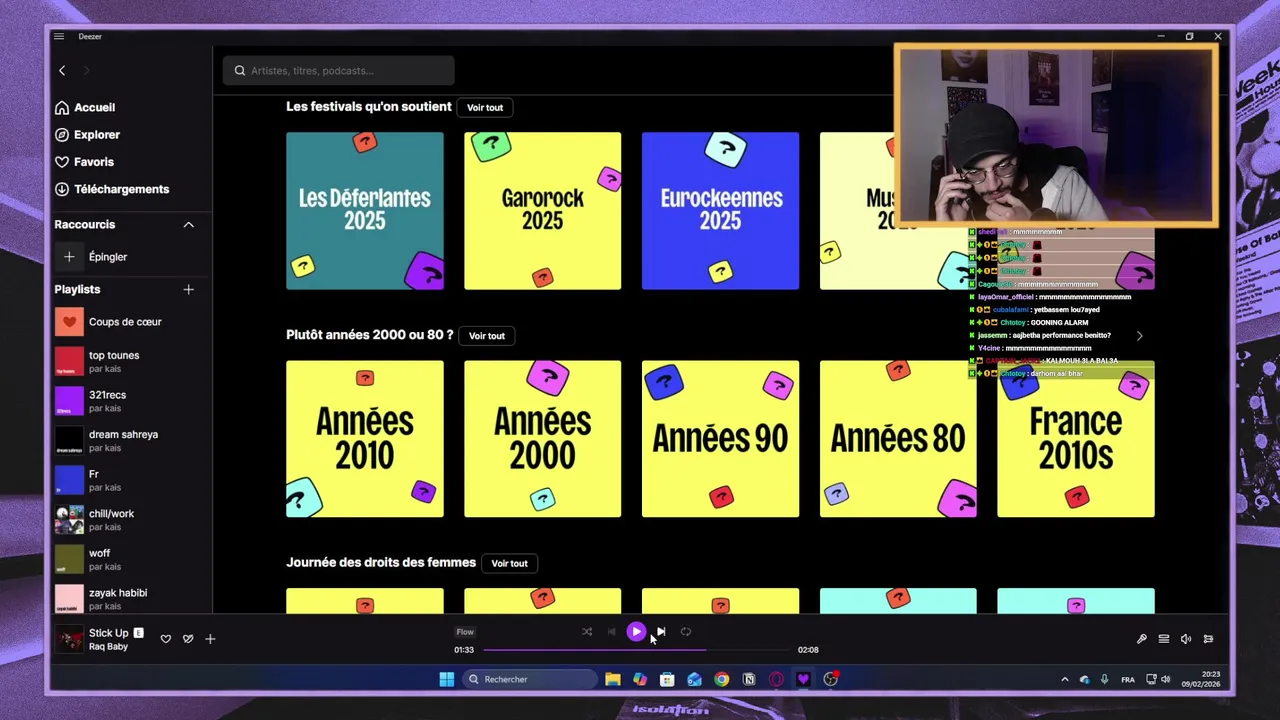Open the Deezer taskbar icon
The image size is (1280, 720).
803,679
